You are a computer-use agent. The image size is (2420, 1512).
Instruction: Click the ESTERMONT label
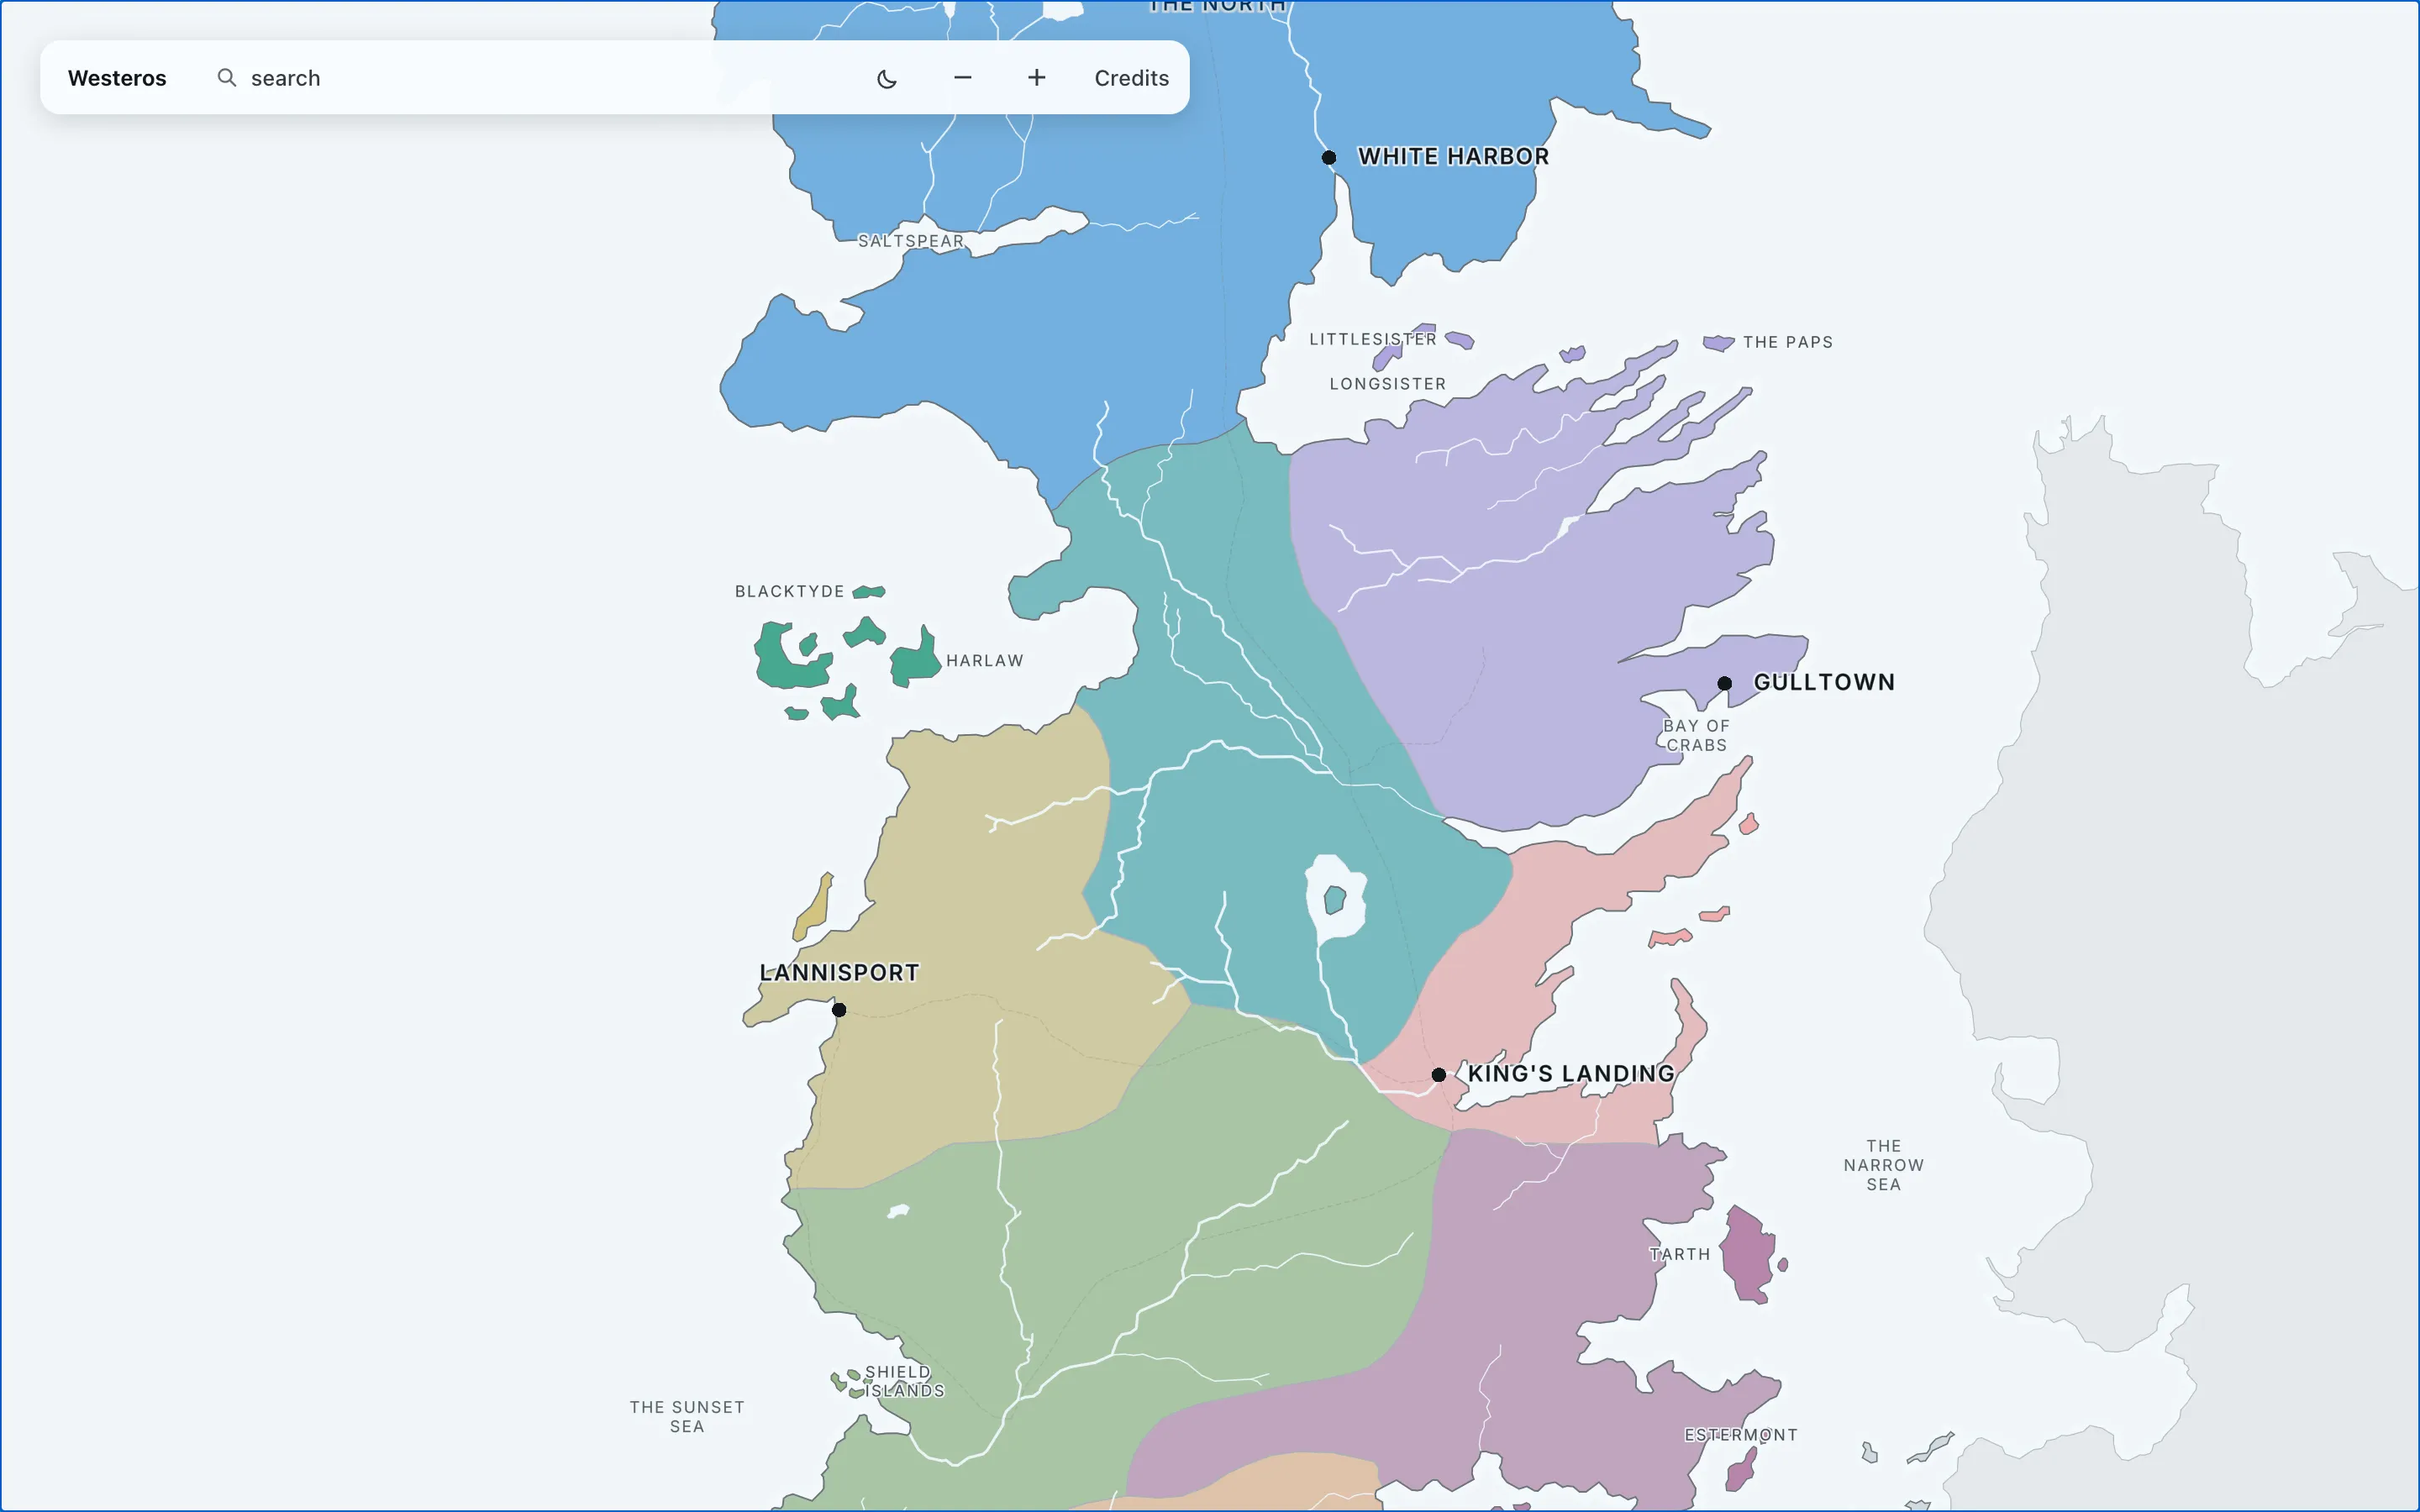tap(1740, 1435)
